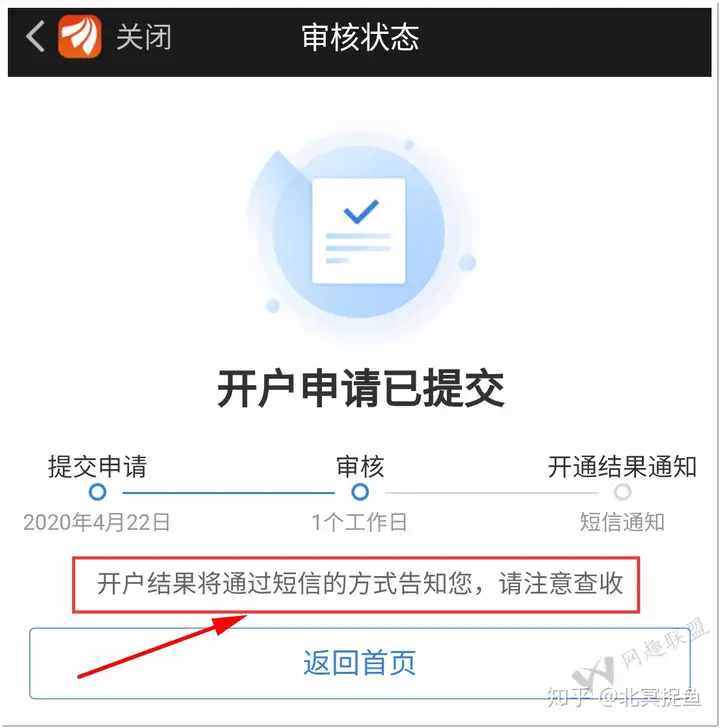Tap the 短信通知 text
This screenshot has width=720, height=728.
[x=622, y=522]
